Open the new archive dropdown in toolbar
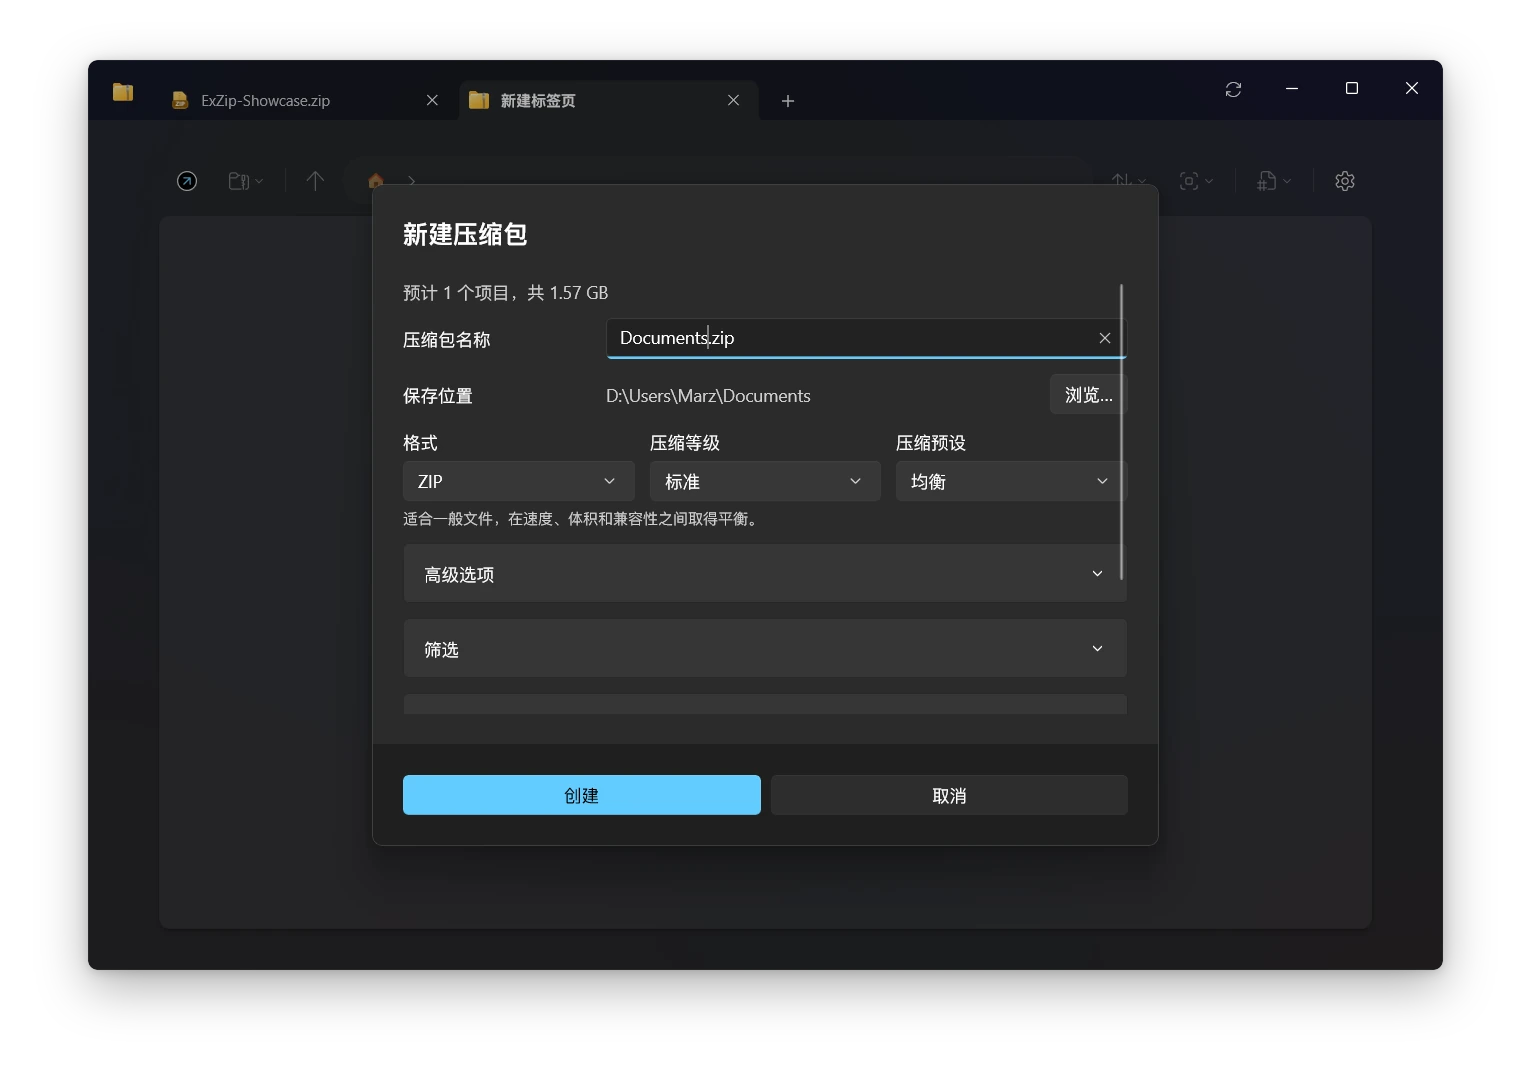This screenshot has width=1531, height=1086. [245, 181]
